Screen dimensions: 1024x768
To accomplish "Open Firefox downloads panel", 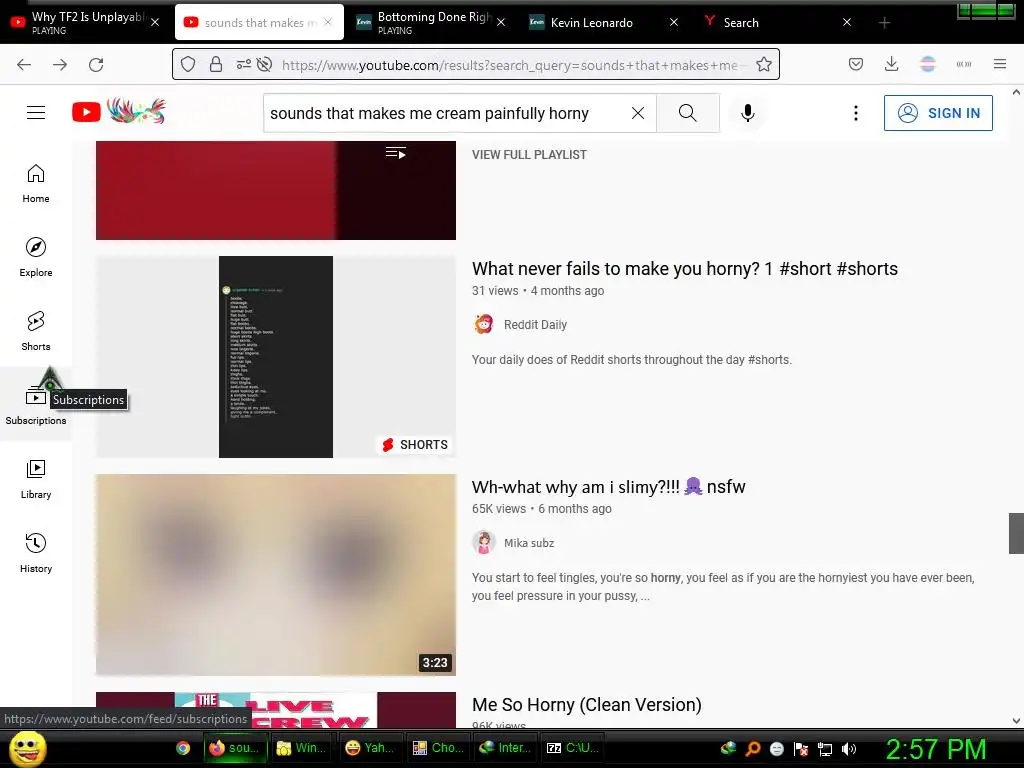I will [x=891, y=64].
